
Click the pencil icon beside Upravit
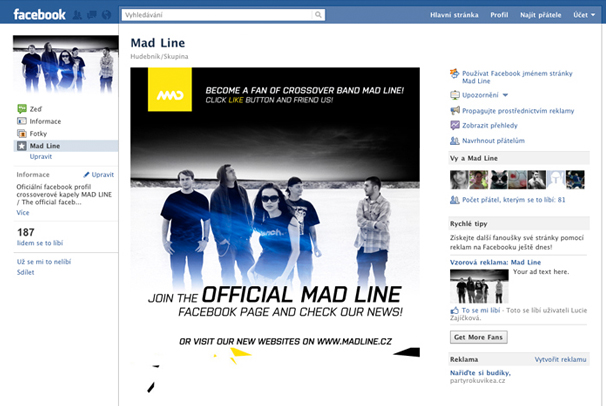coord(87,175)
